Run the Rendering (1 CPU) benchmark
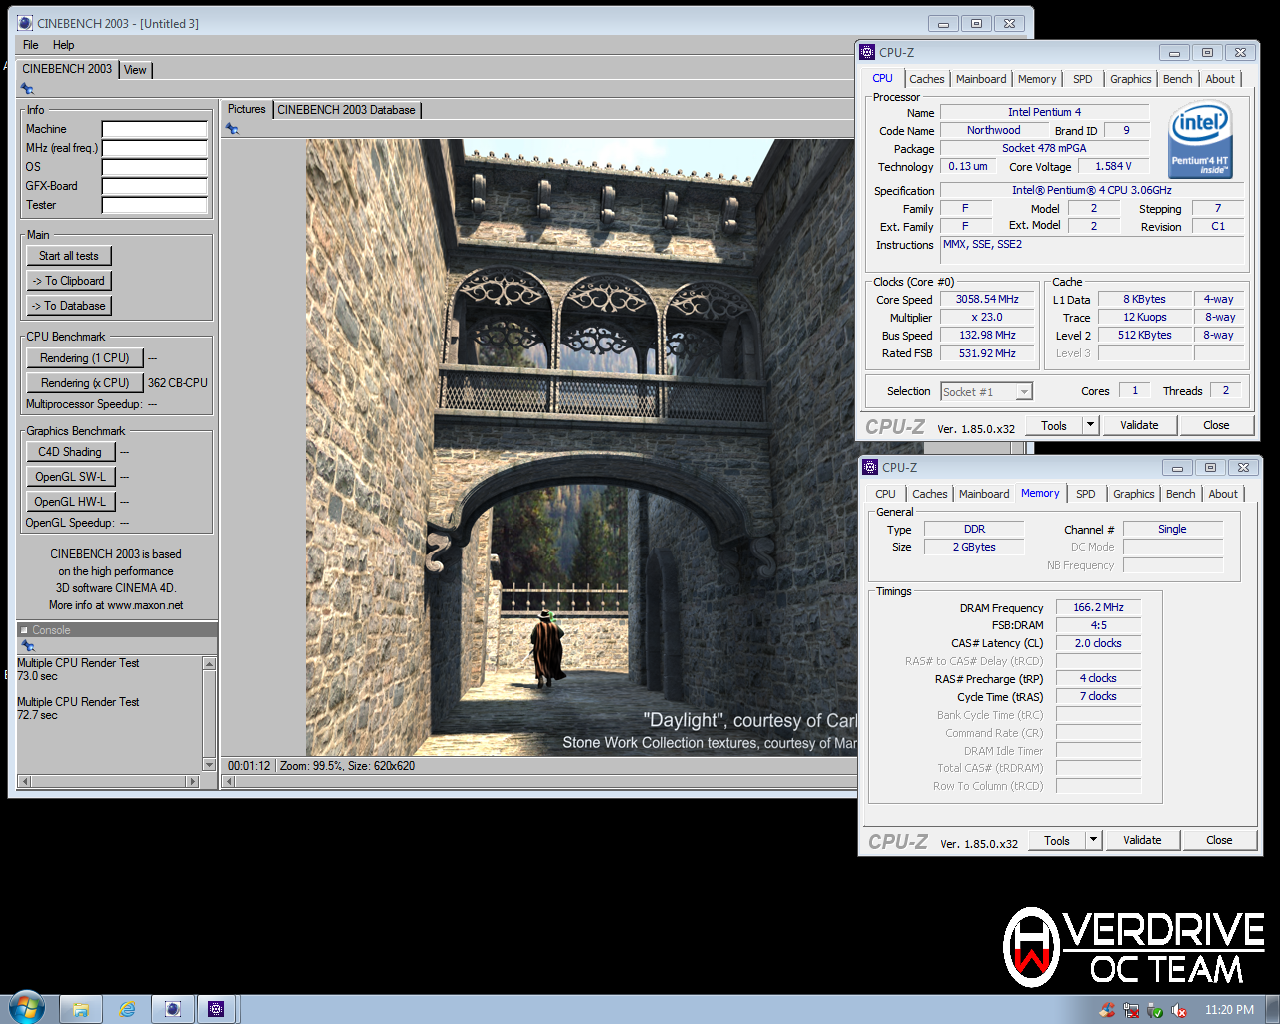 point(85,358)
